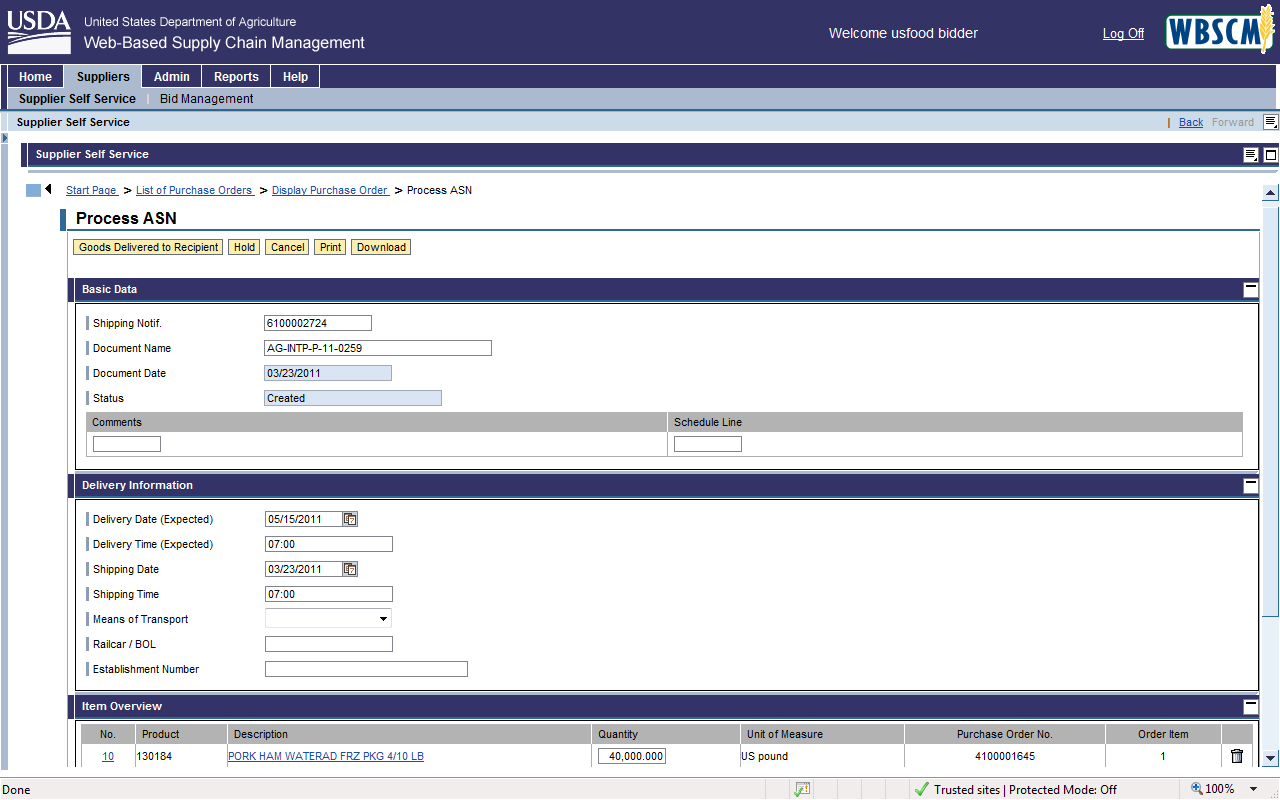Open PORK HAM WATERAD FRZ PKG link
Image resolution: width=1280 pixels, height=800 pixels.
click(x=326, y=756)
